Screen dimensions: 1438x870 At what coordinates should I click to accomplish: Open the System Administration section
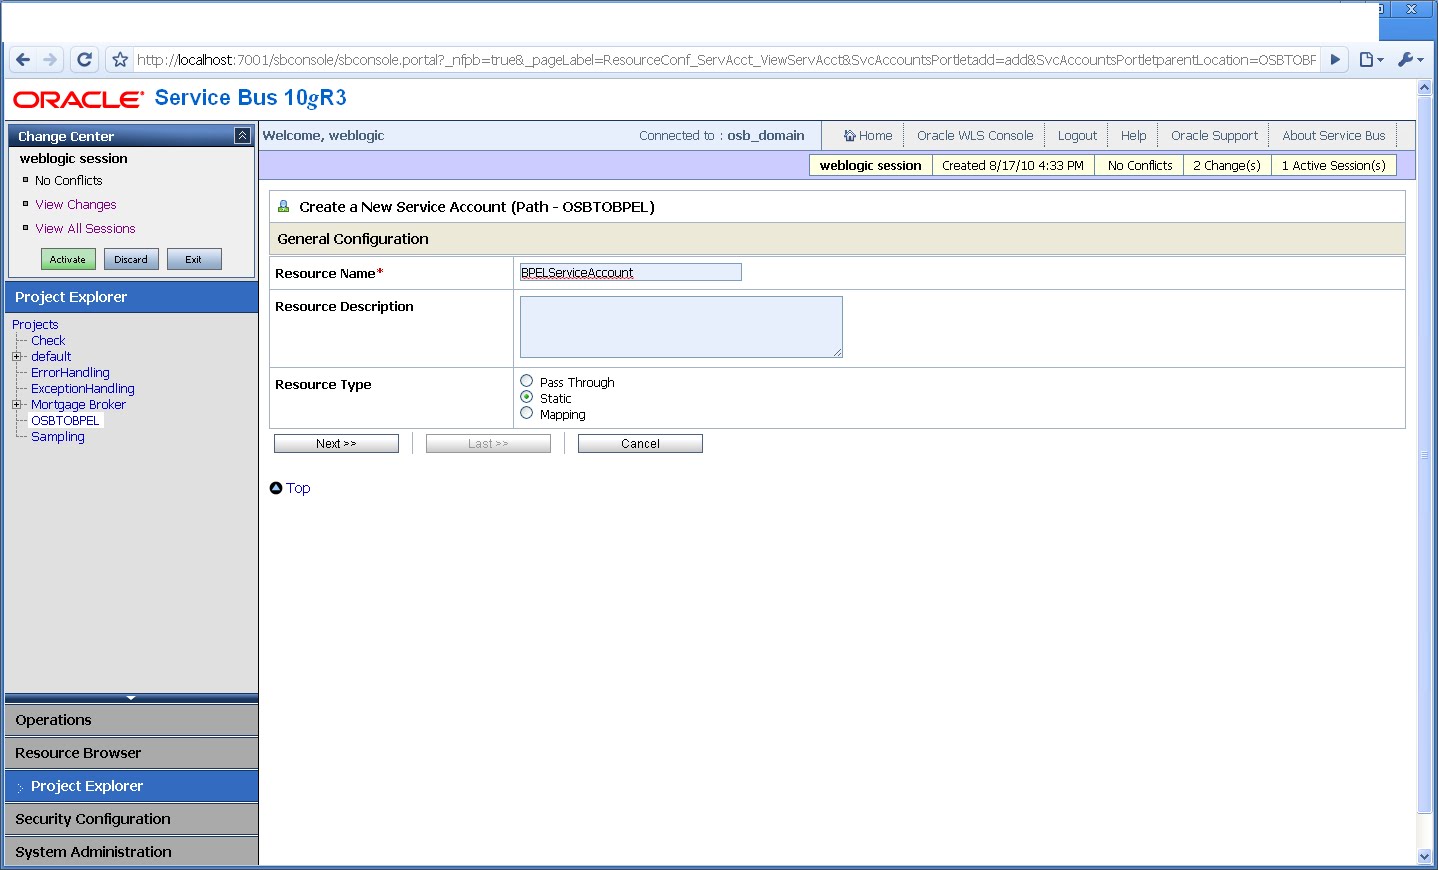pyautogui.click(x=131, y=852)
